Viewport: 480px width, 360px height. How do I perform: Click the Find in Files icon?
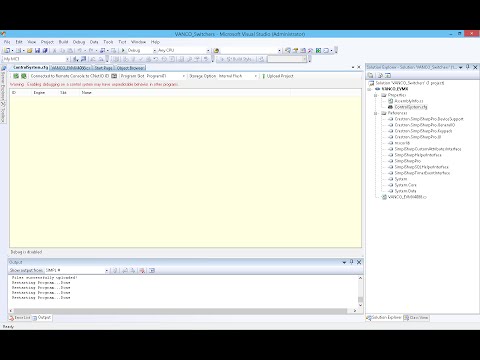coord(216,50)
